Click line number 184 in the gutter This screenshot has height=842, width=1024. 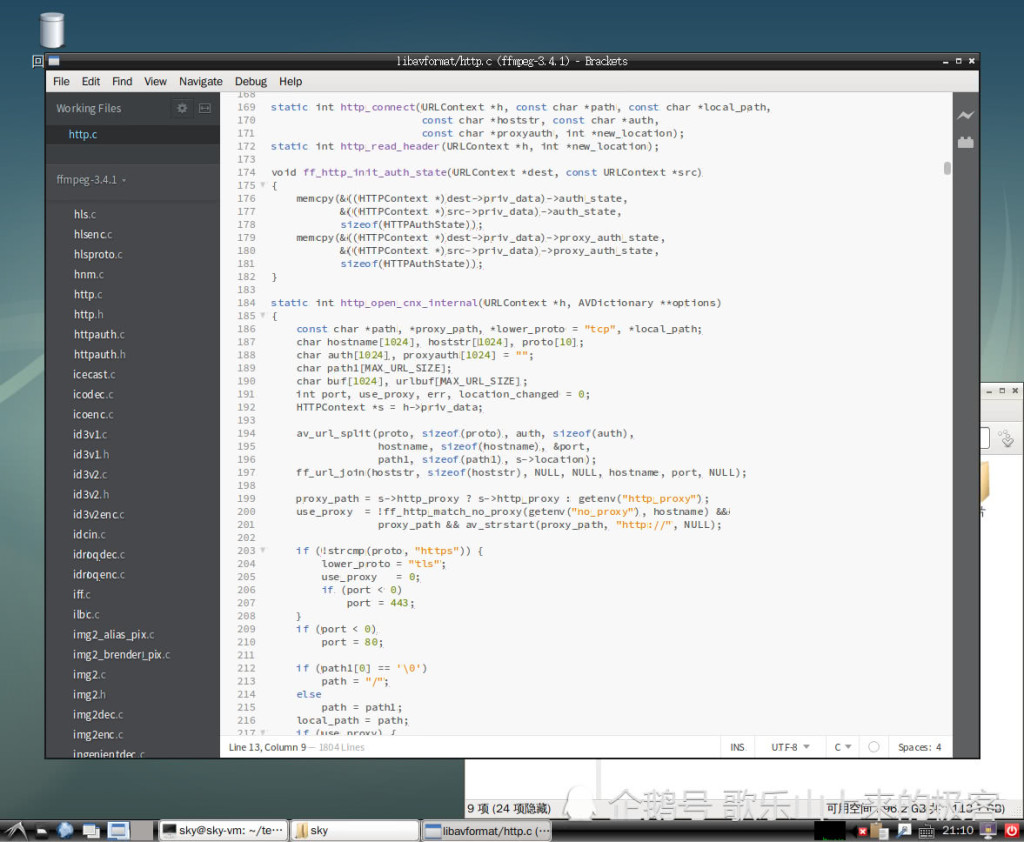pos(246,302)
